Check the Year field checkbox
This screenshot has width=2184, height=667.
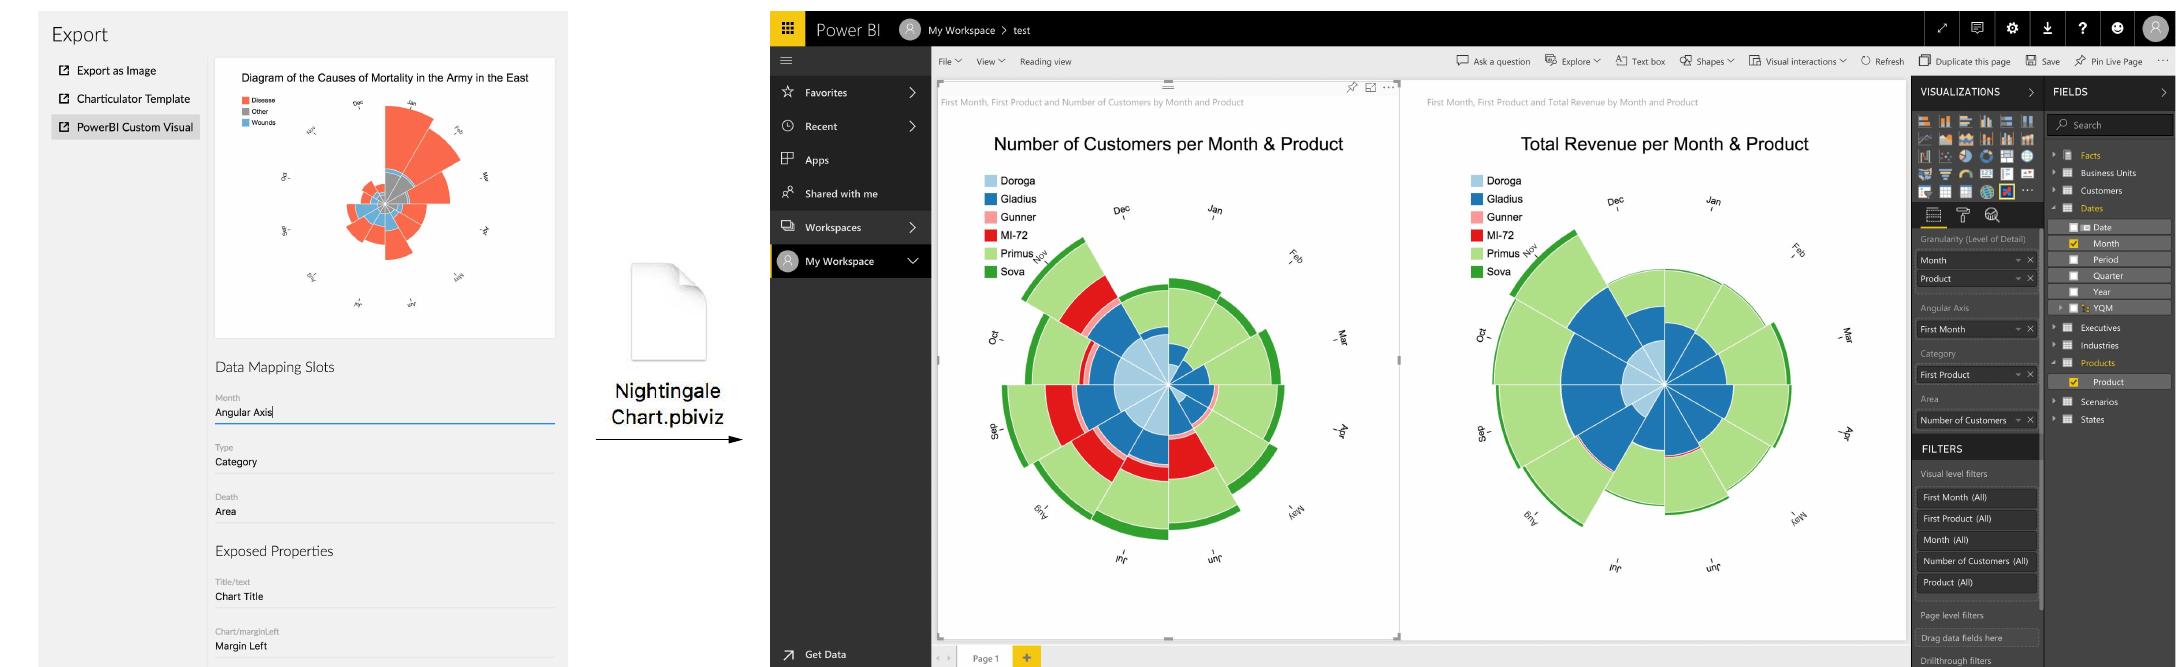[2073, 292]
